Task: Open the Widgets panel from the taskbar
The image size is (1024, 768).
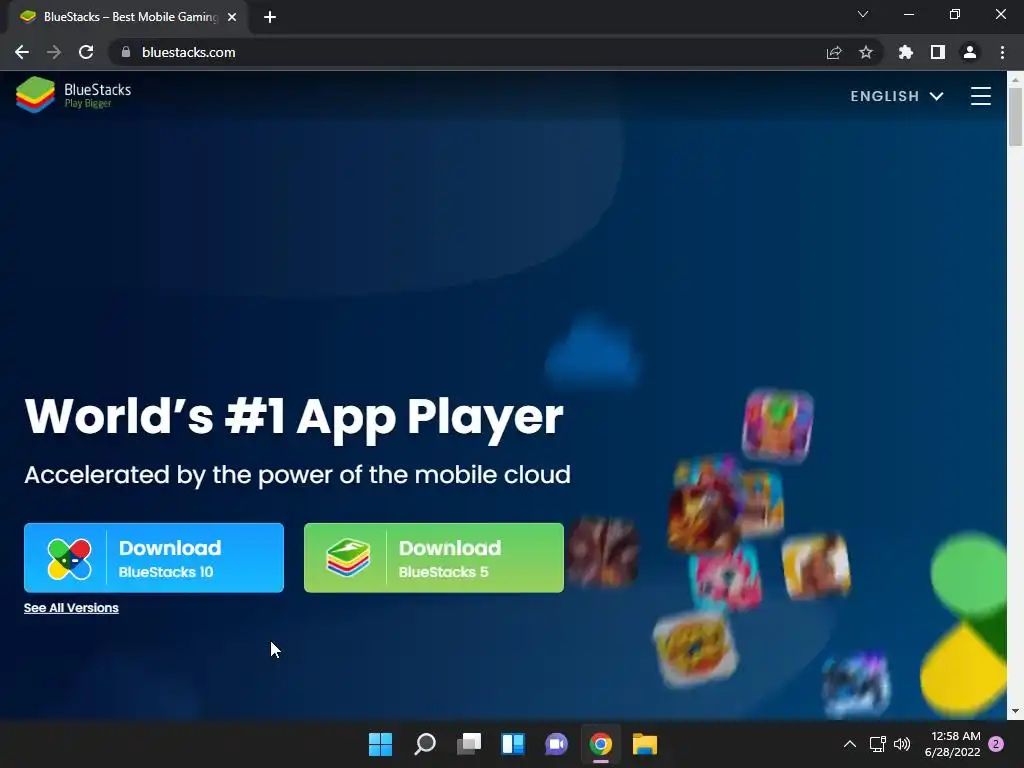Action: (513, 744)
